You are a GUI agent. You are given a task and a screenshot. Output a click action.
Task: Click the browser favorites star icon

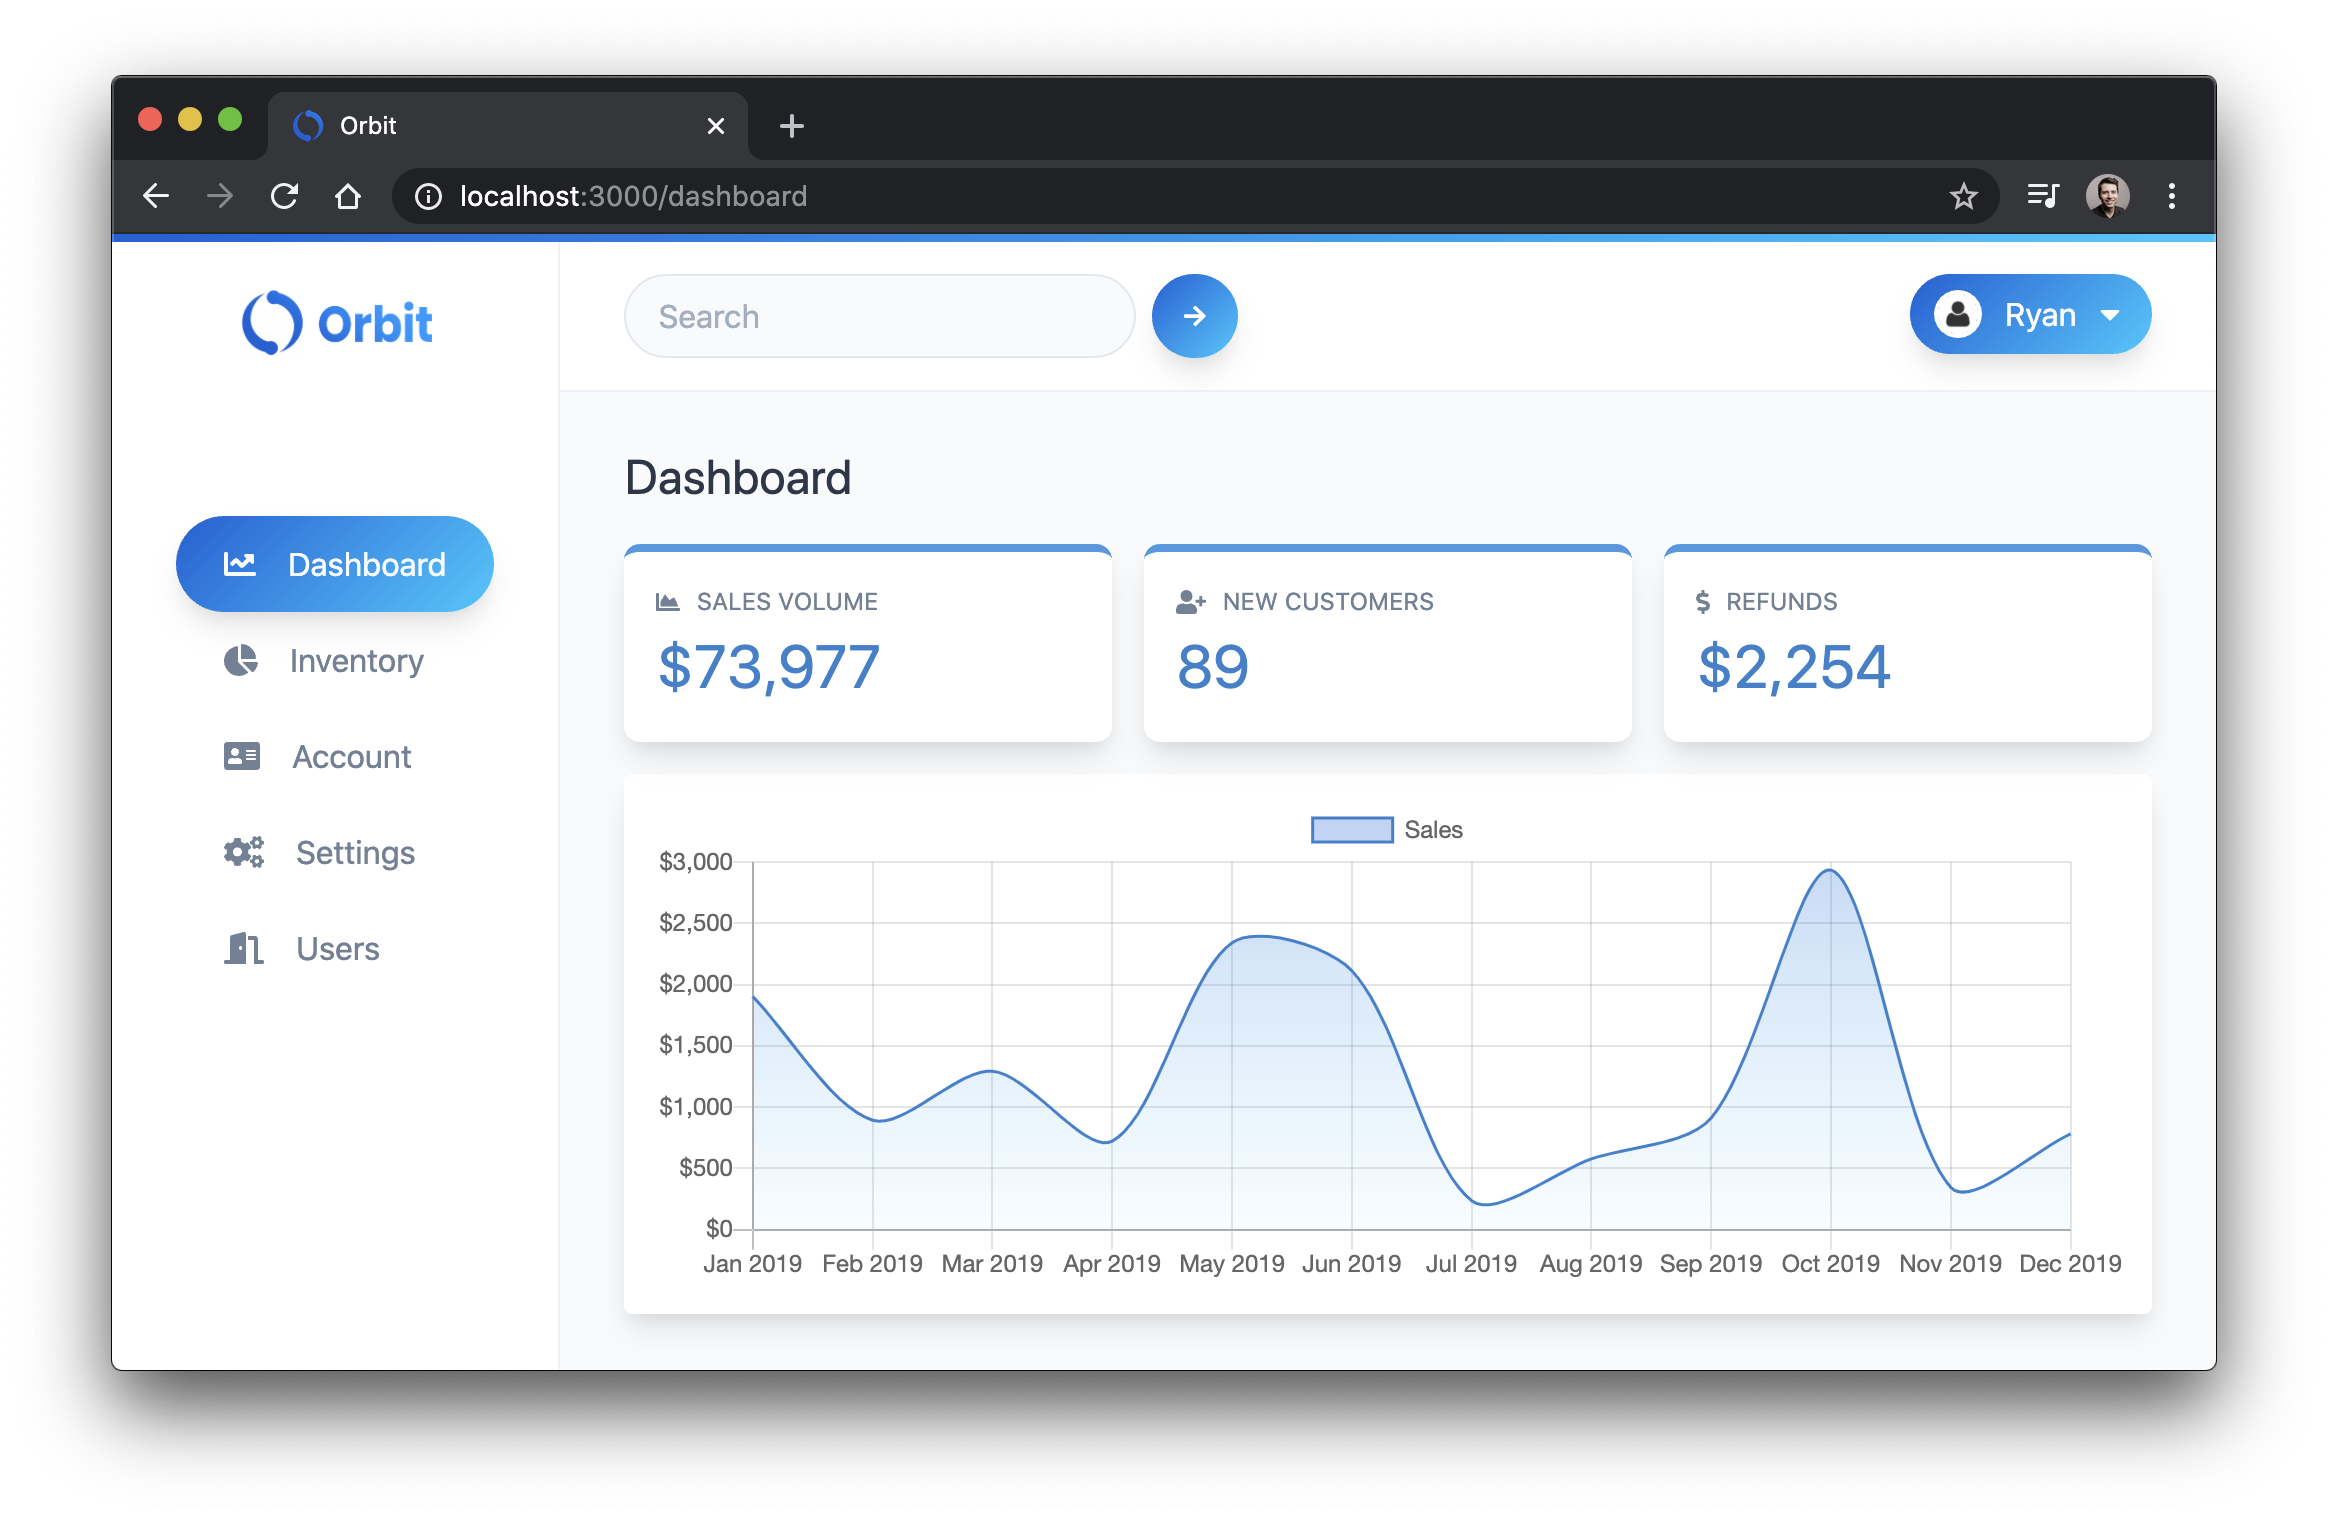(x=1965, y=193)
